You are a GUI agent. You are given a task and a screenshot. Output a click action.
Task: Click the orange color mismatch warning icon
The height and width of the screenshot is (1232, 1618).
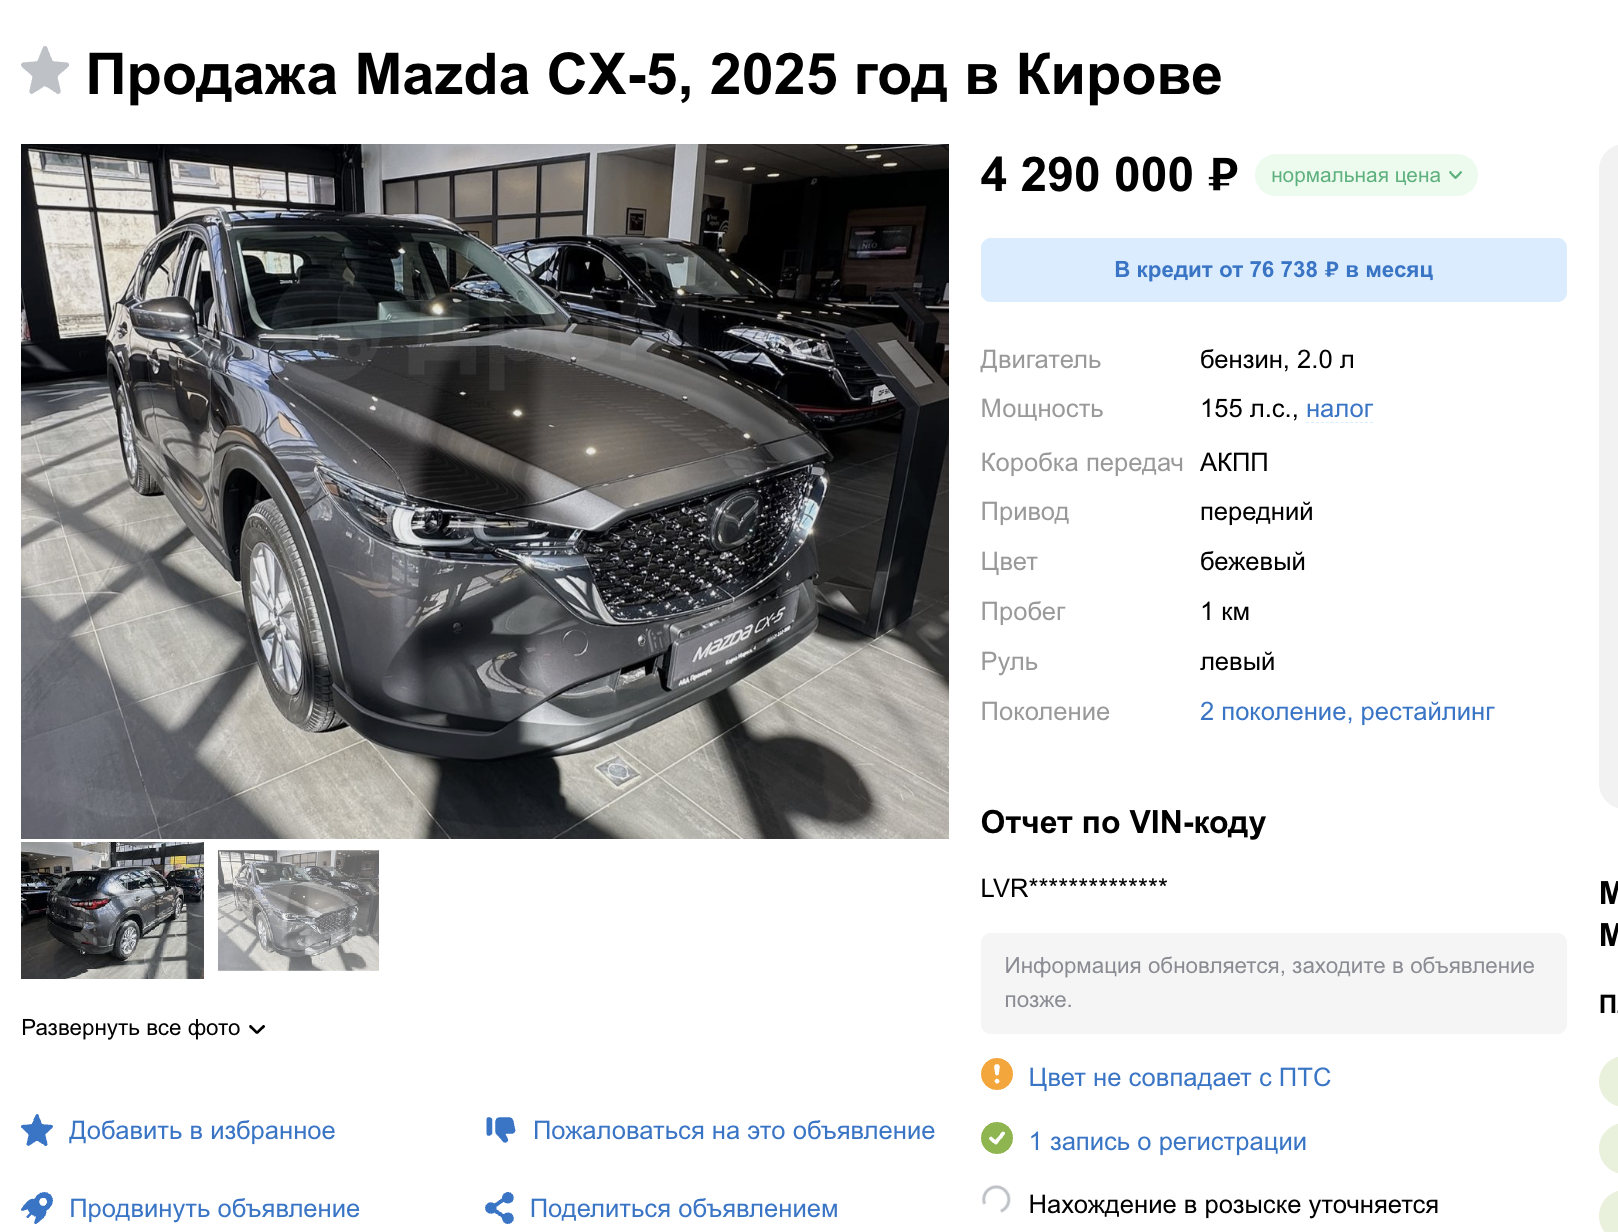coord(997,1074)
